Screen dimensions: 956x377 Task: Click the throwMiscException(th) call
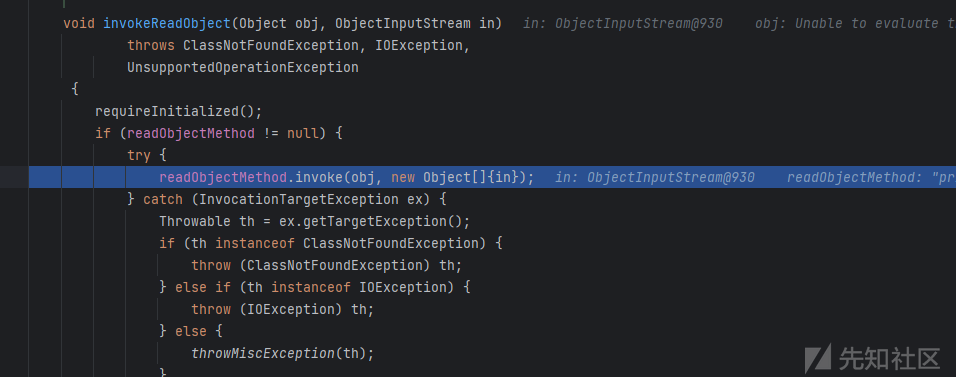click(282, 353)
